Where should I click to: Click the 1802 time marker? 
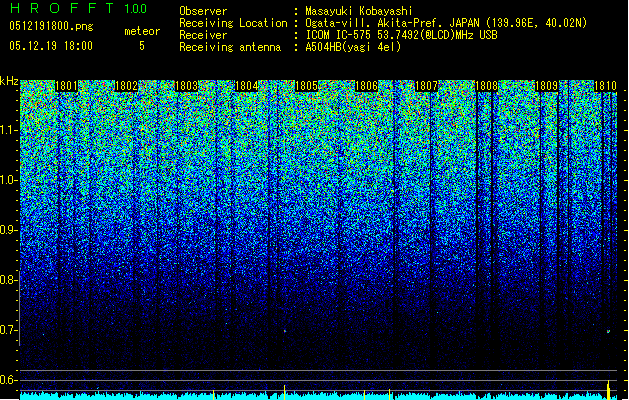point(126,86)
